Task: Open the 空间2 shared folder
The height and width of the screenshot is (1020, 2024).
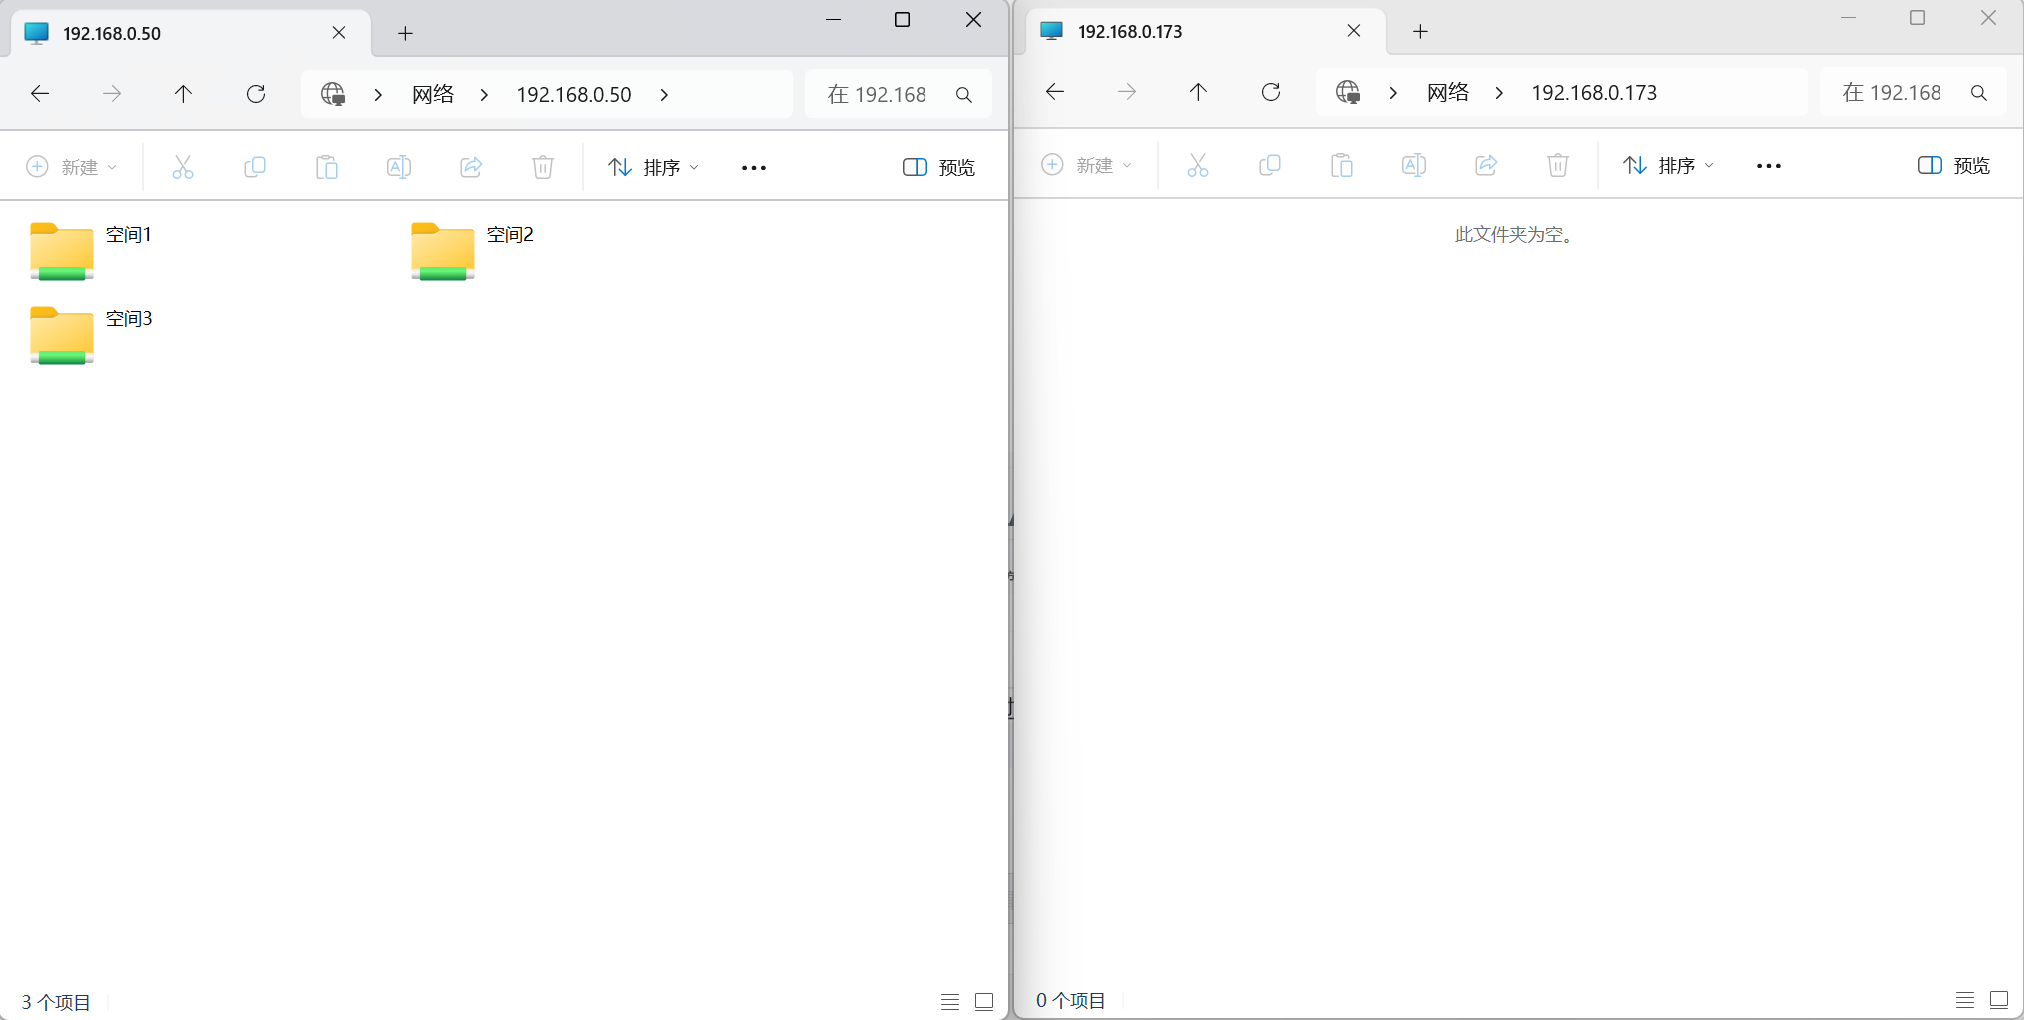Action: tap(472, 250)
